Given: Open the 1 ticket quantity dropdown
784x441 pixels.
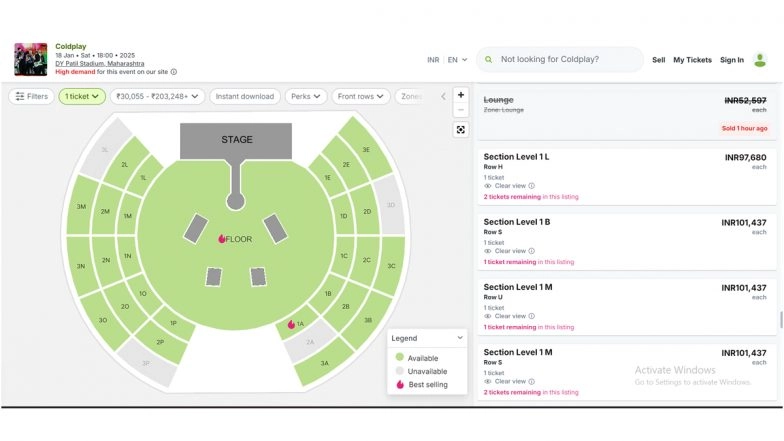Looking at the screenshot, I should [82, 96].
